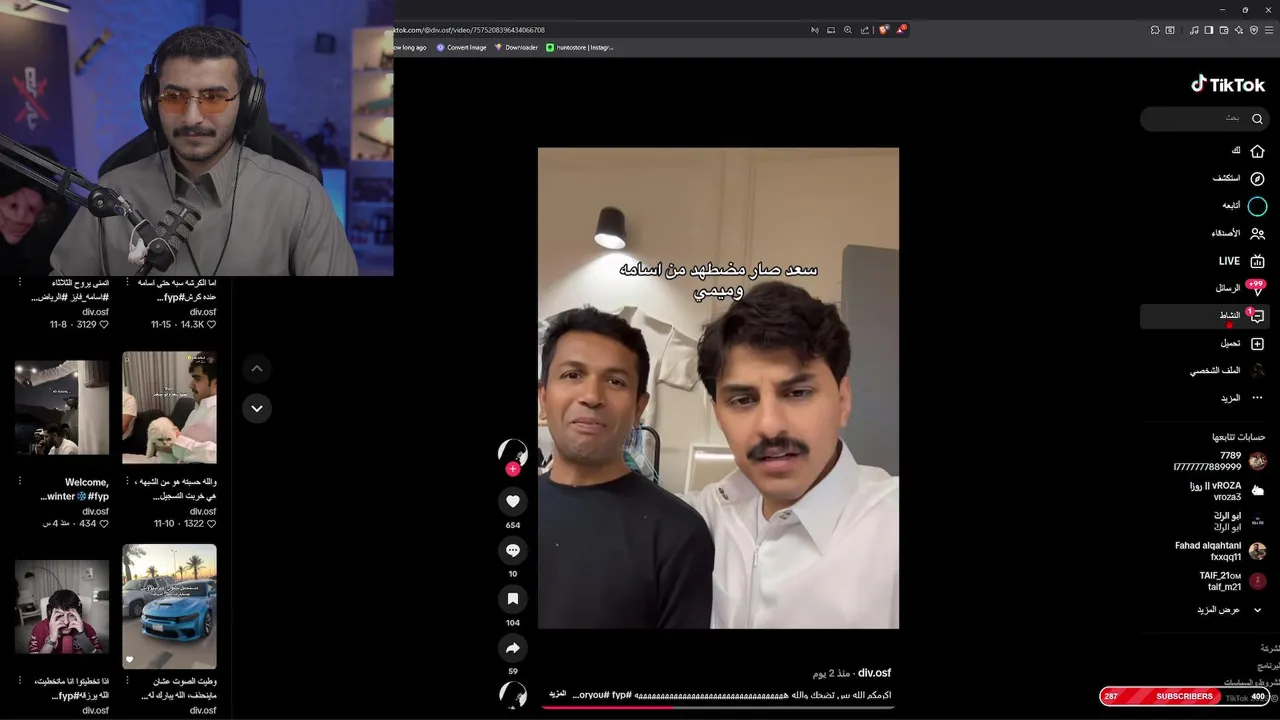Screen dimensions: 1280x720
Task: Open the TikTok home 'لك' feed
Action: click(1248, 151)
